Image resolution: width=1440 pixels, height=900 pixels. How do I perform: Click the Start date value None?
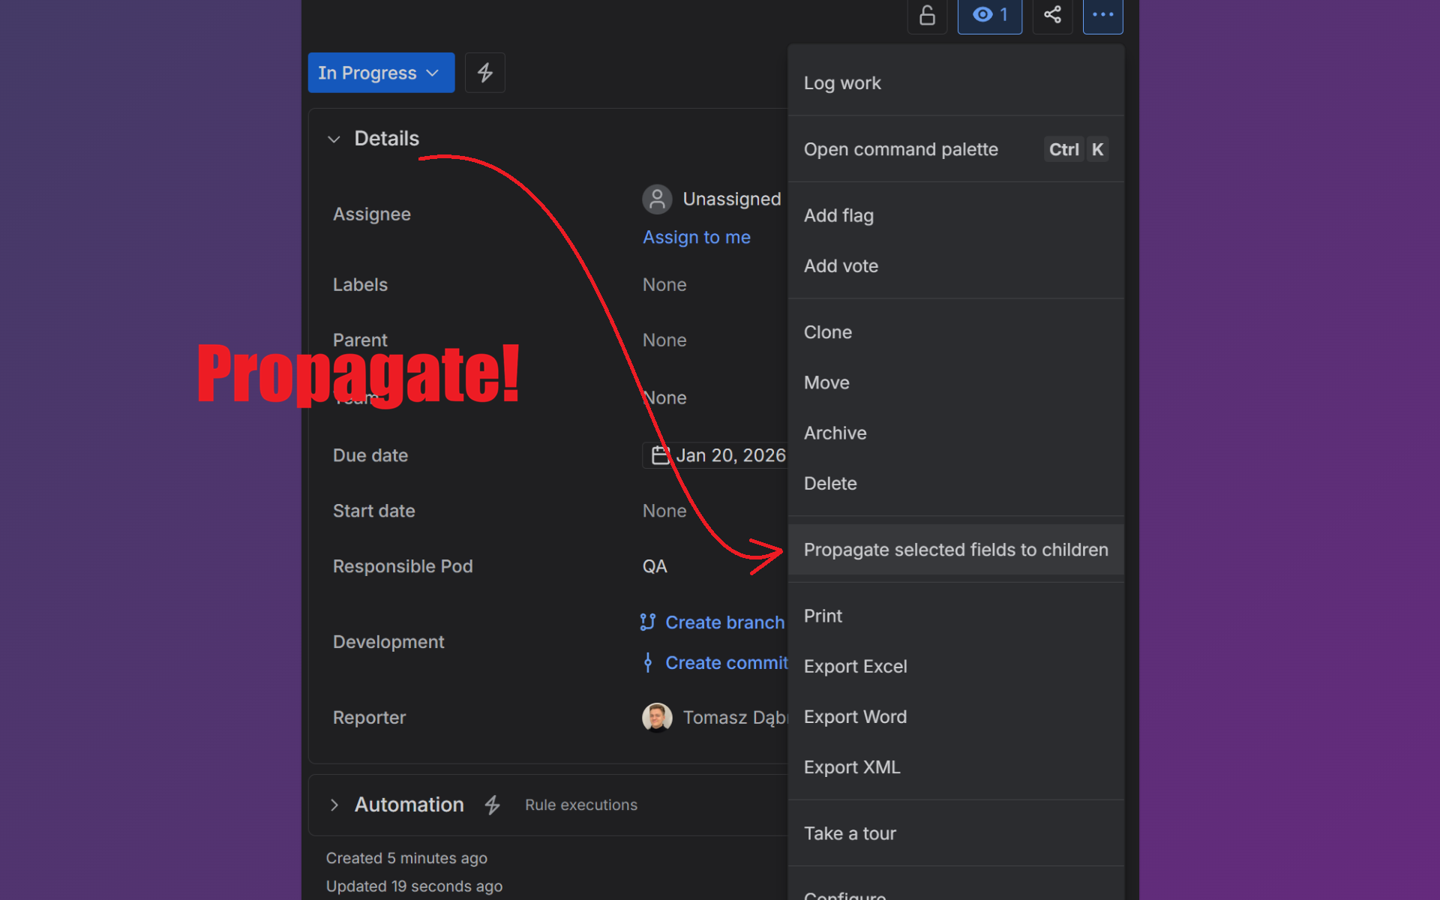665,511
